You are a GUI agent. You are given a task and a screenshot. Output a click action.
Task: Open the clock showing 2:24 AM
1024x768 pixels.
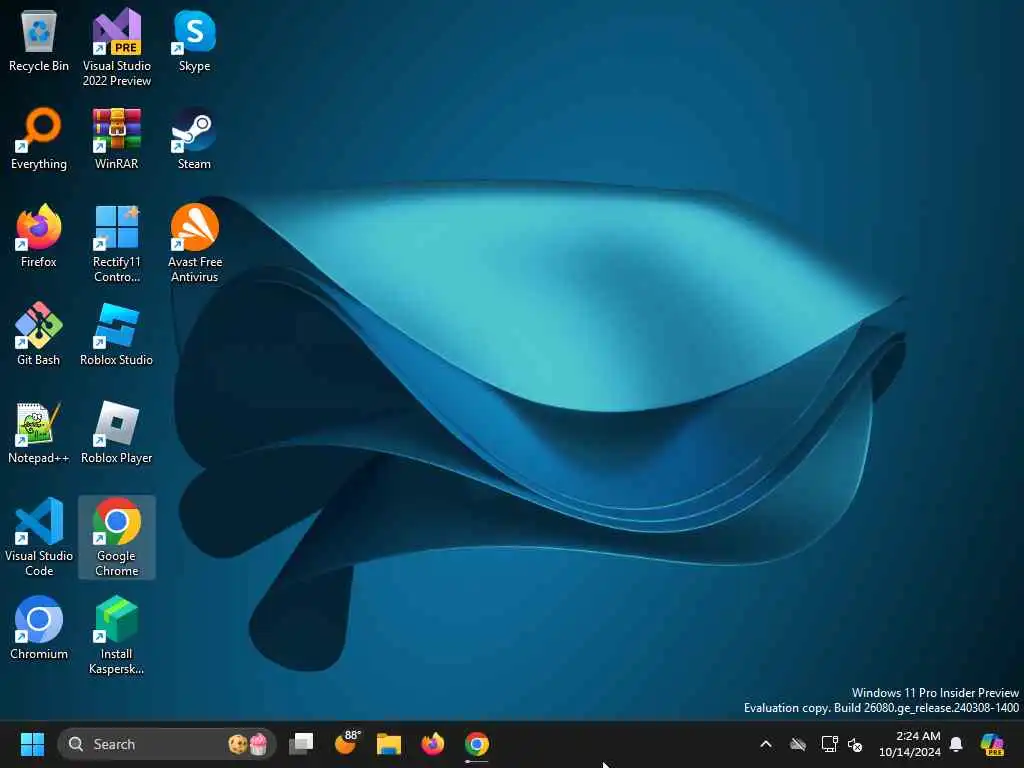point(910,744)
